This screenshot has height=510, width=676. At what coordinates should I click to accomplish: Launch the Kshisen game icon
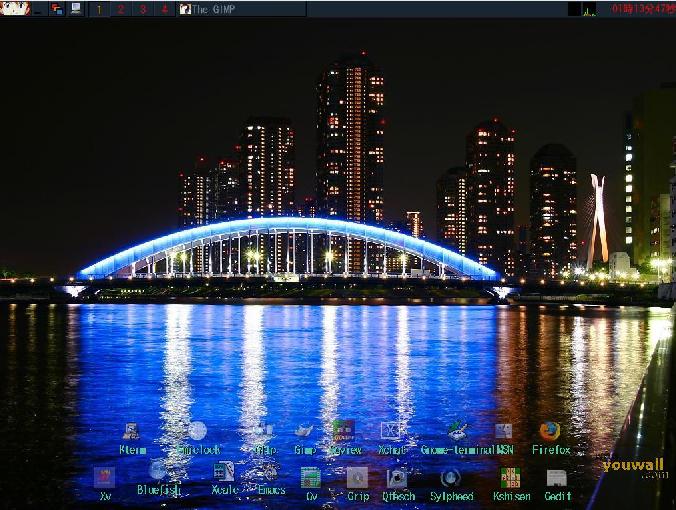(510, 478)
